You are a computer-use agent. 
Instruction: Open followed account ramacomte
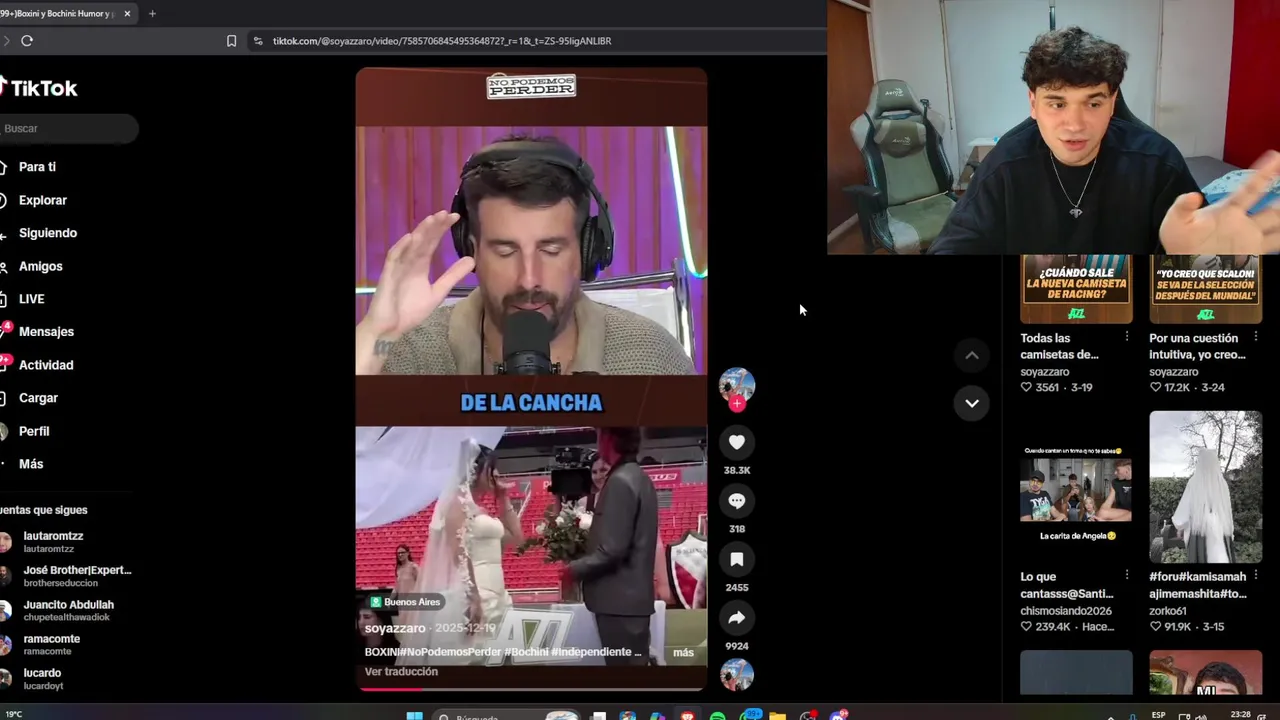pyautogui.click(x=51, y=644)
